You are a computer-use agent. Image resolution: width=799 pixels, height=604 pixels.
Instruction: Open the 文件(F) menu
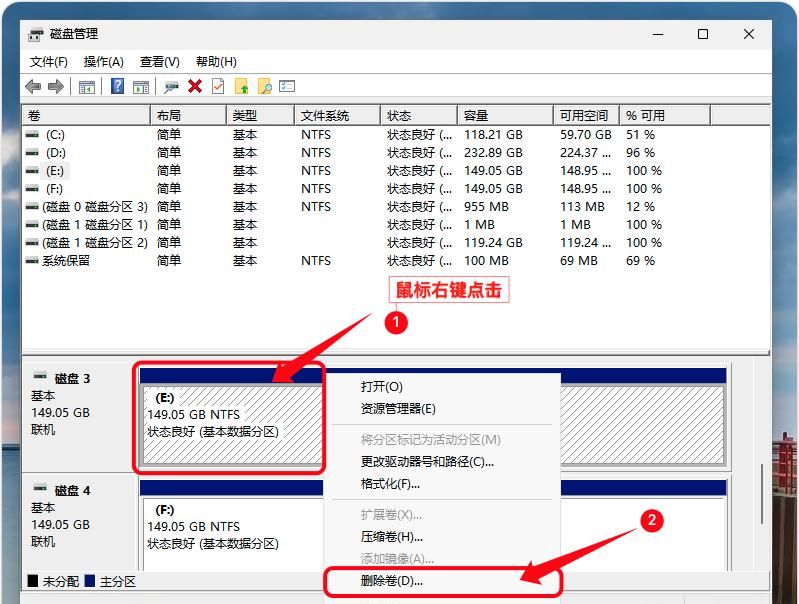click(x=49, y=62)
